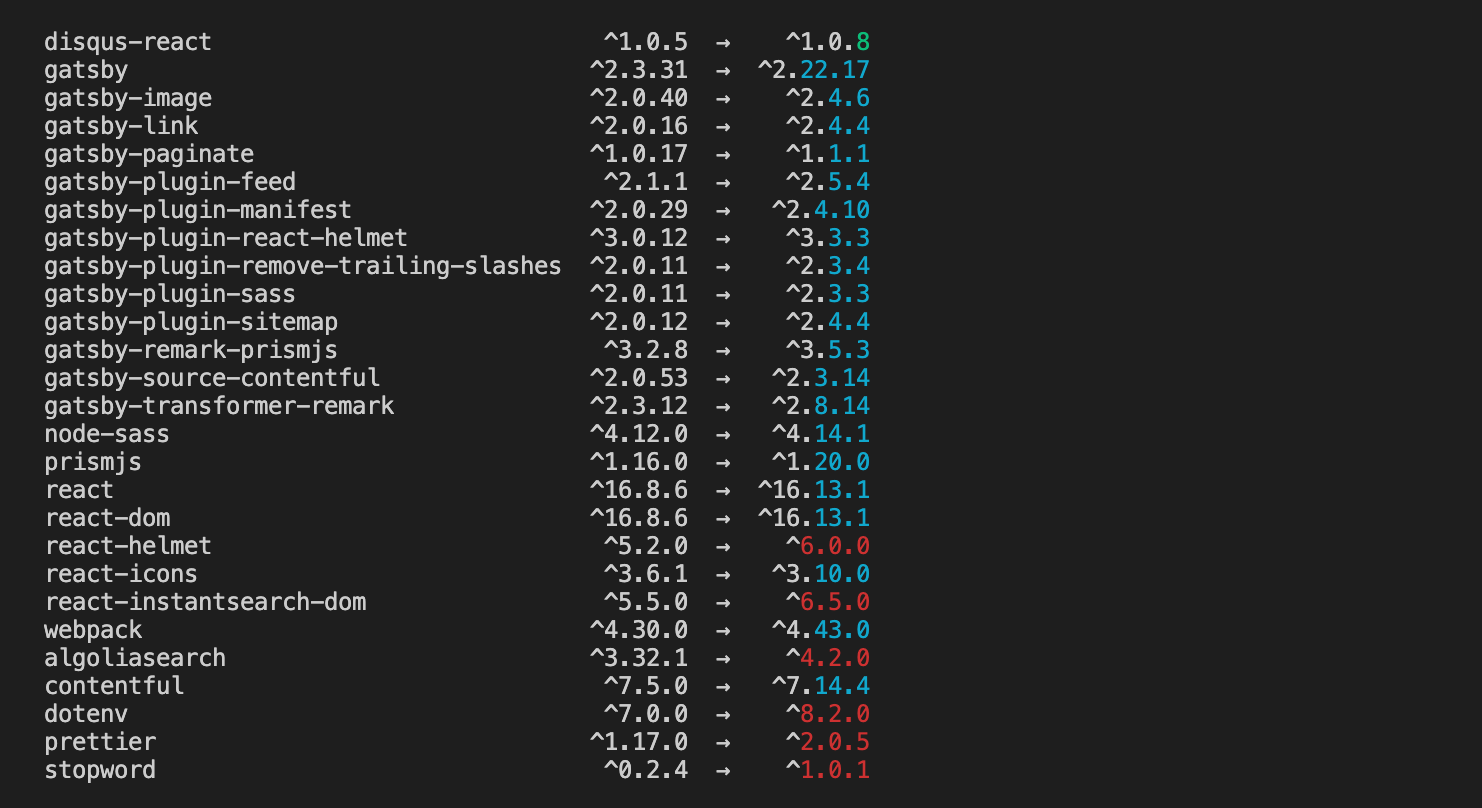Select the old version ^4.12.0 for node-sass
The image size is (1482, 808).
[x=639, y=434]
